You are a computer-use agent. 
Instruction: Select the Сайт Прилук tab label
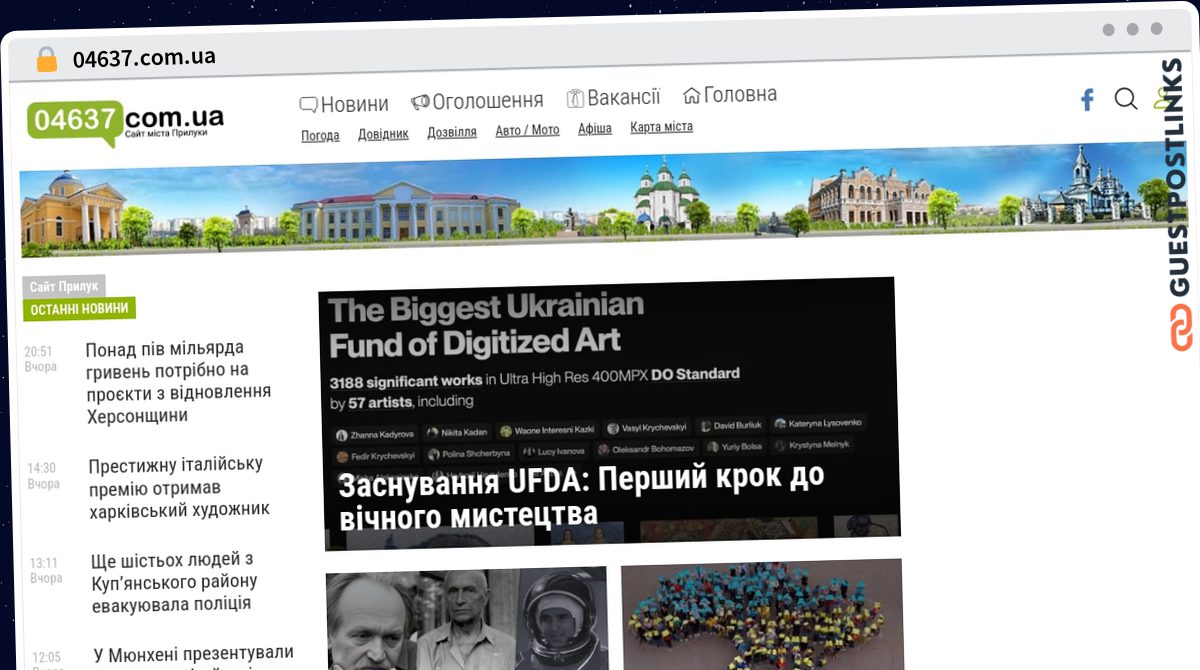point(64,286)
